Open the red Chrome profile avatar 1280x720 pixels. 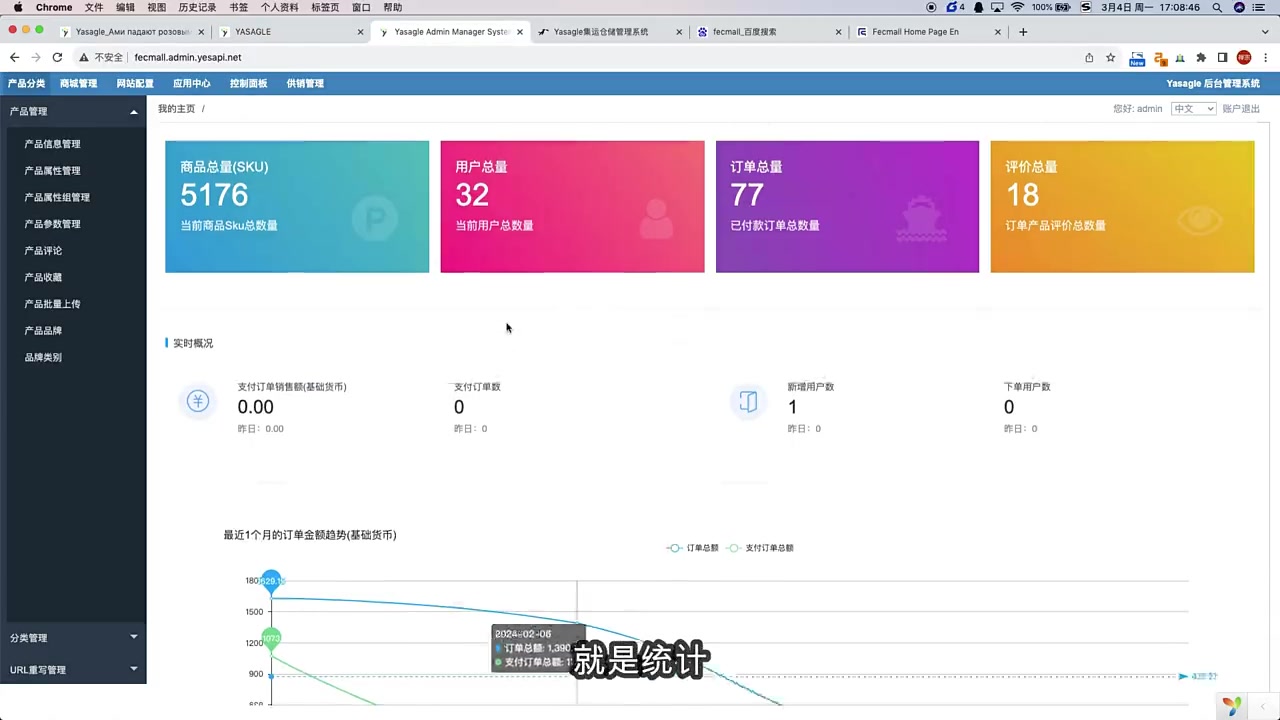pos(1244,58)
